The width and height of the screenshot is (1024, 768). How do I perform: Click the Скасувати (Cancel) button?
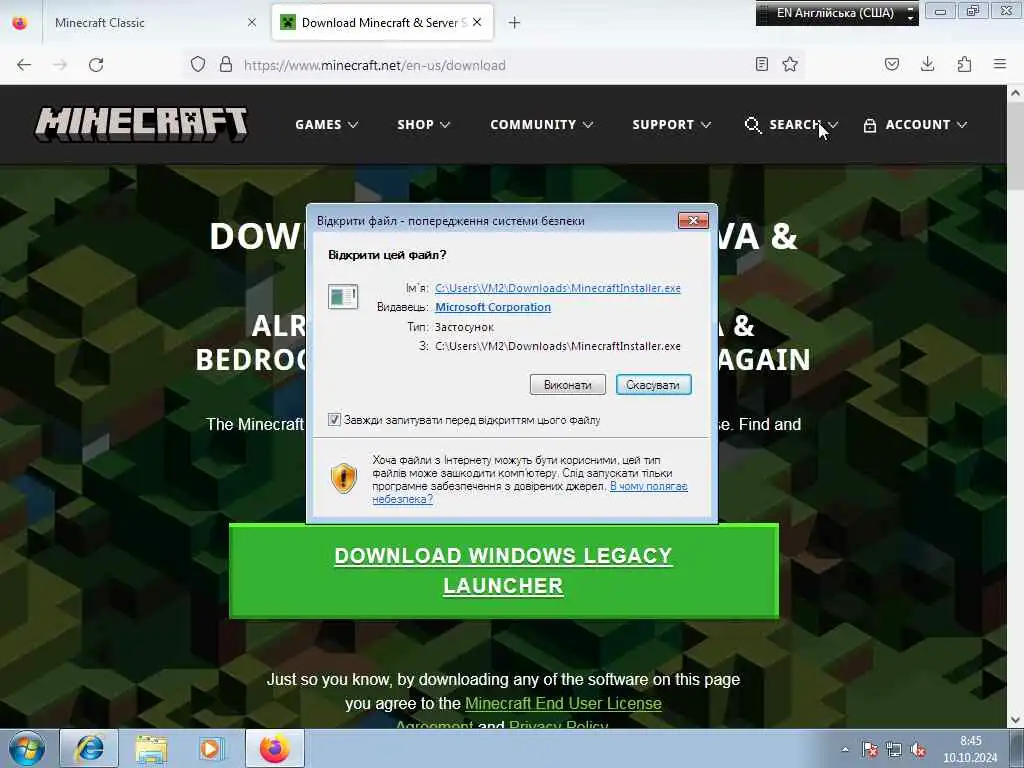pos(653,385)
